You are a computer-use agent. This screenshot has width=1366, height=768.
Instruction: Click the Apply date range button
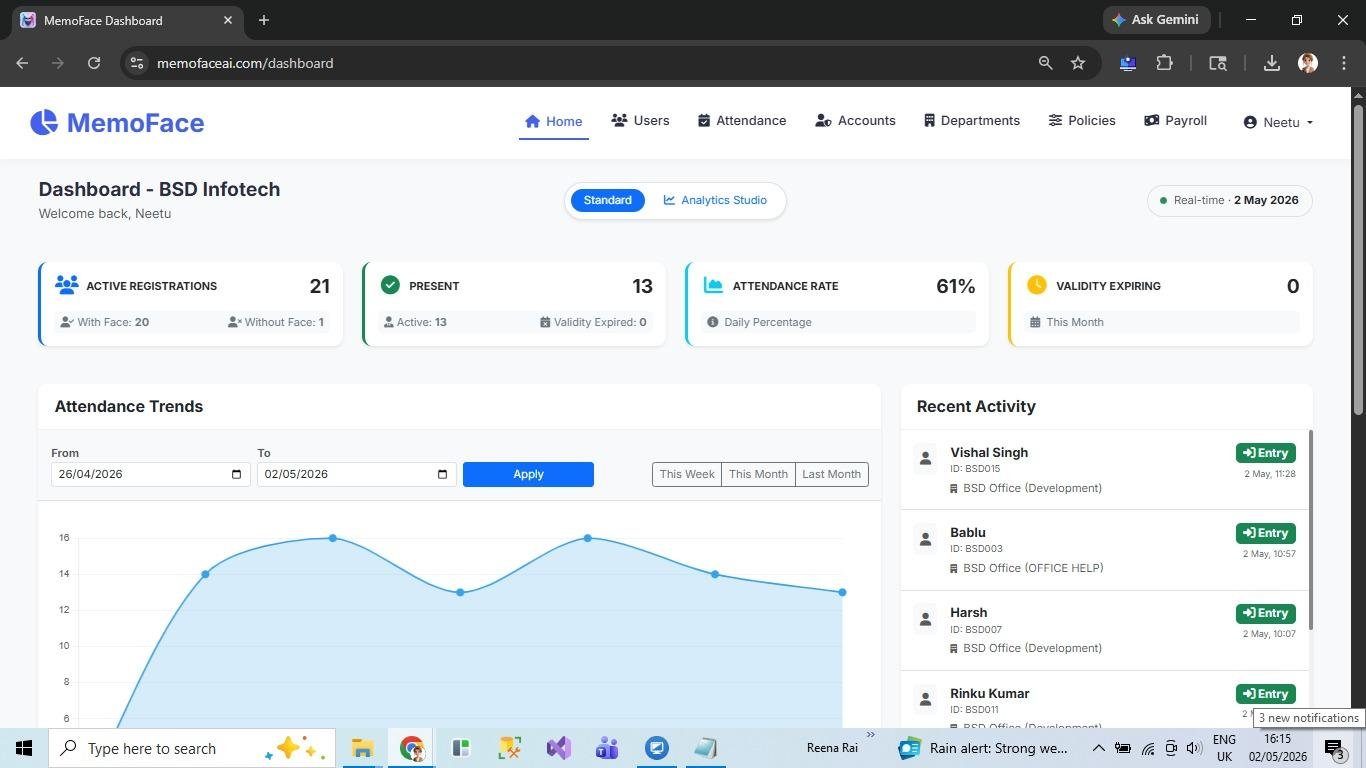[x=528, y=474]
